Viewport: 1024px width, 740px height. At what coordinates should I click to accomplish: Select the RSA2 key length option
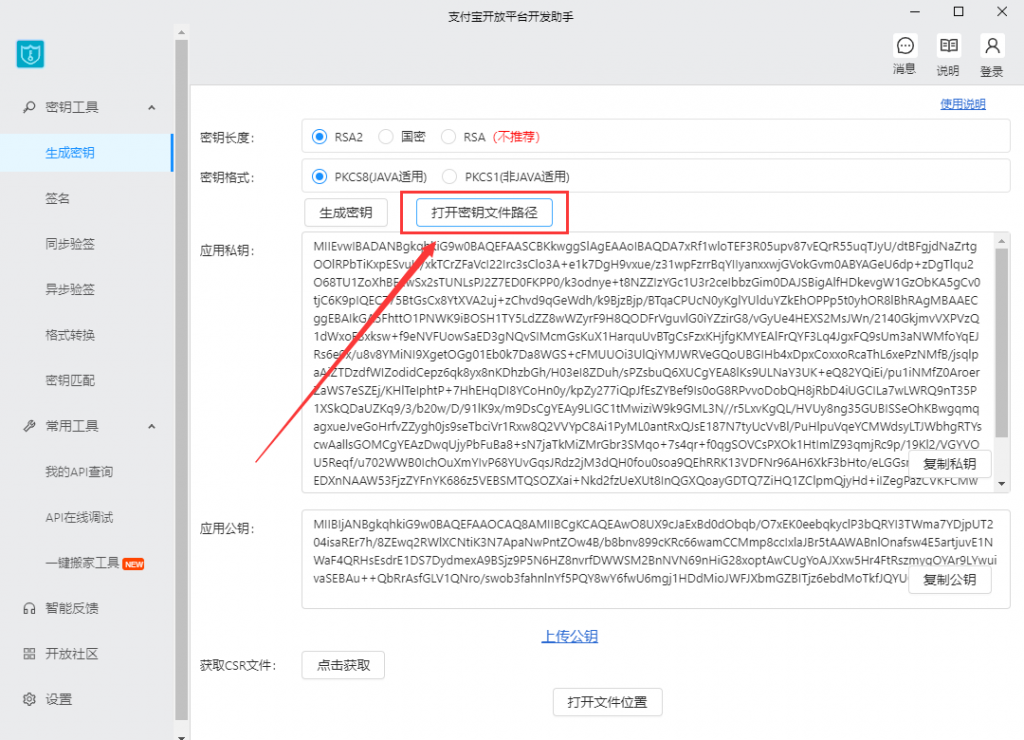click(x=319, y=137)
